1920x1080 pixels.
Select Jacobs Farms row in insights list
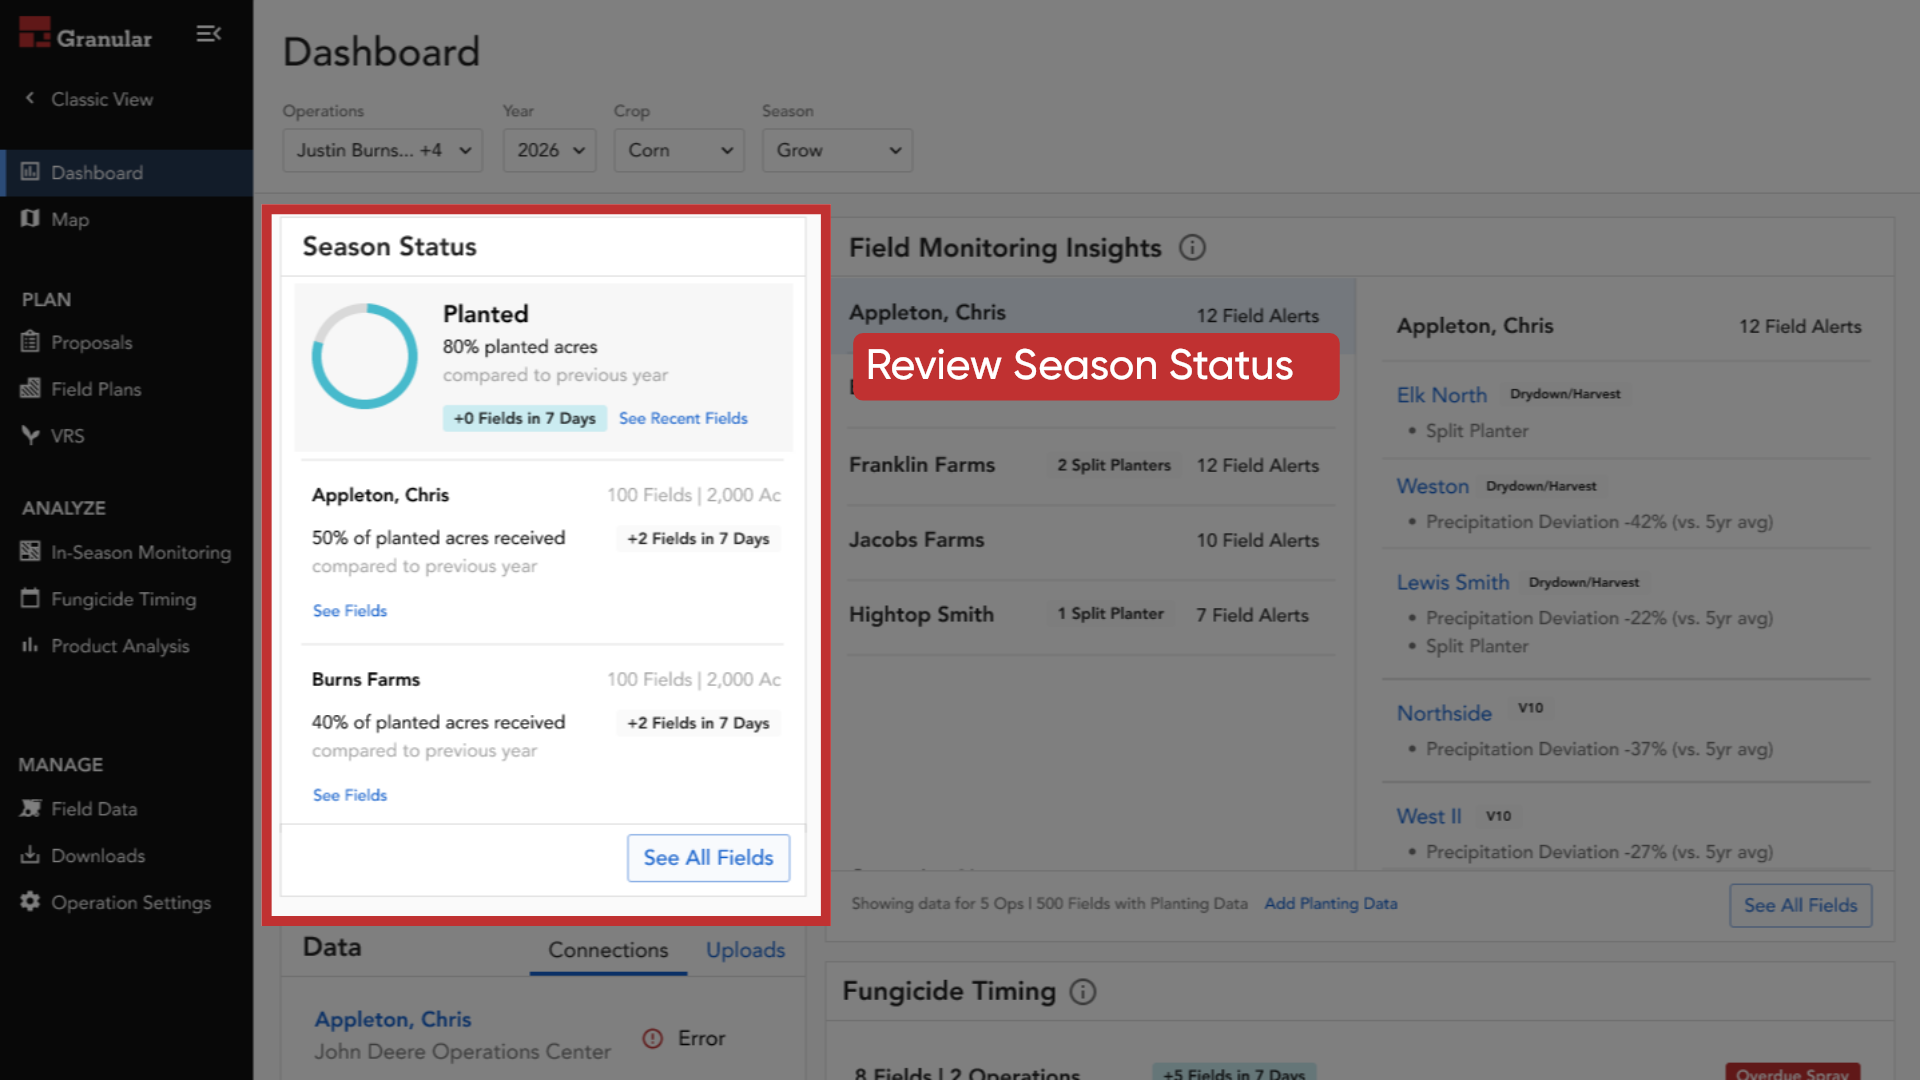point(1092,540)
